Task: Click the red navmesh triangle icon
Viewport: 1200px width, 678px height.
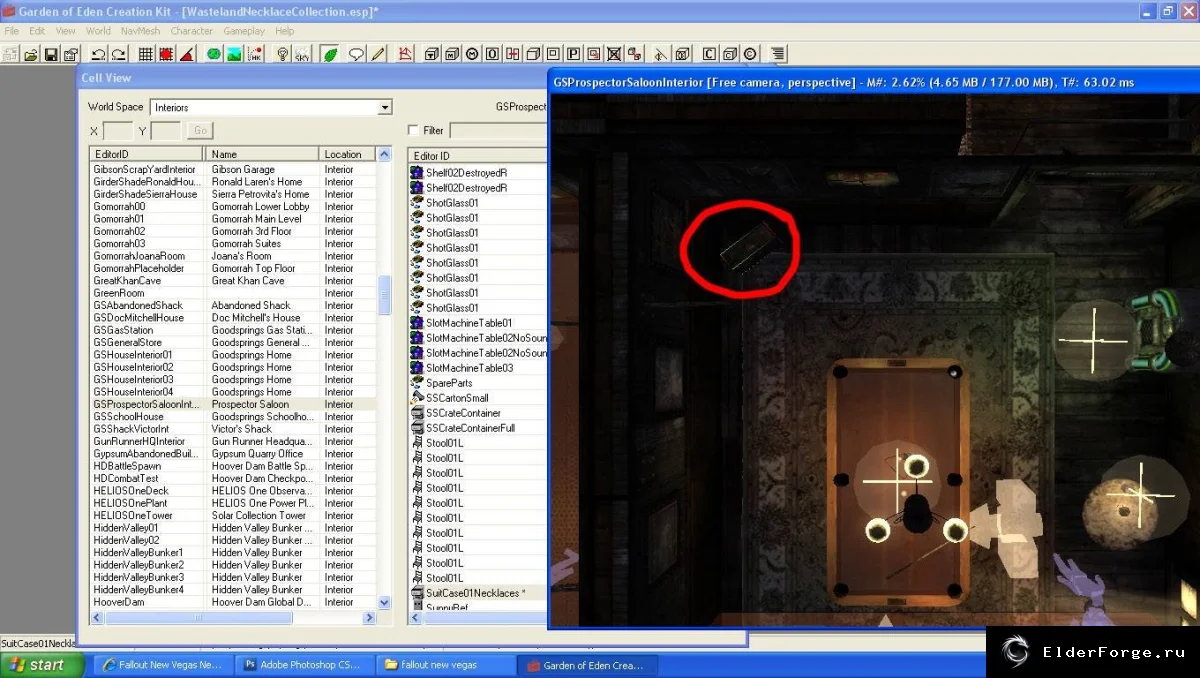Action: tap(406, 54)
